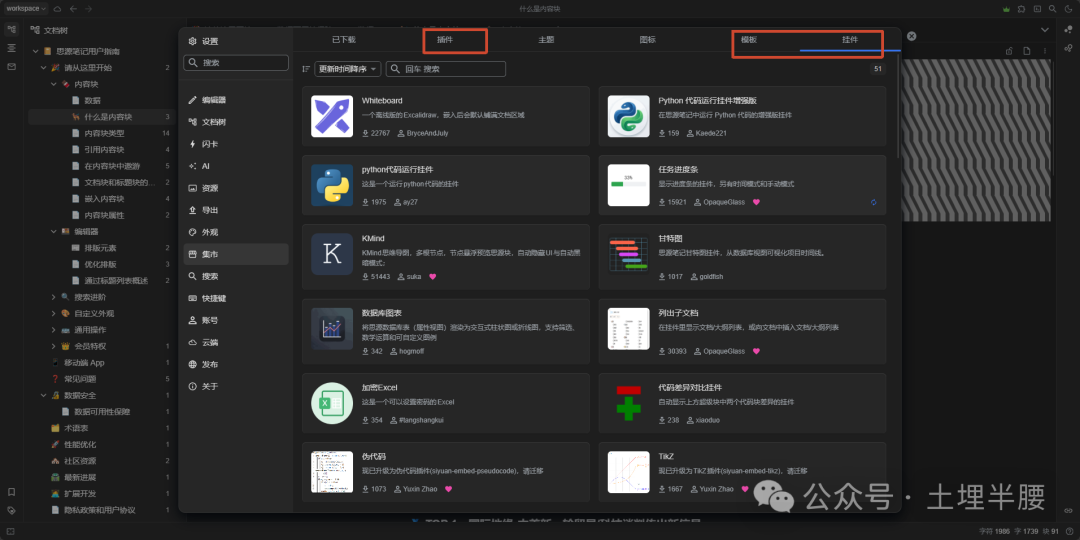Viewport: 1080px width, 540px height.
Task: Open the 更新时间降序 sort dropdown
Action: 348,69
